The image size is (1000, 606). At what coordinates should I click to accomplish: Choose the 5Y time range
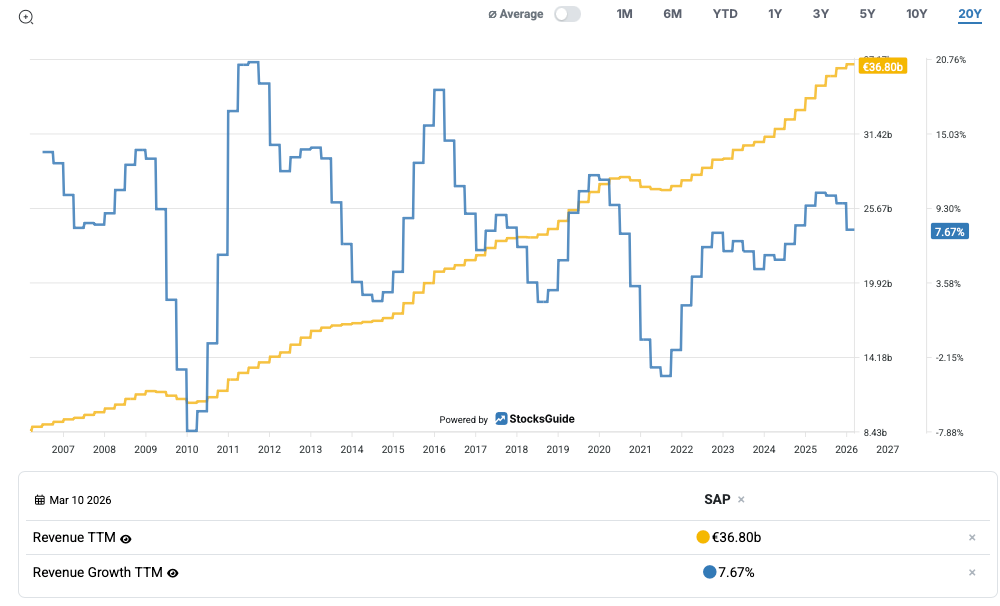pos(867,14)
